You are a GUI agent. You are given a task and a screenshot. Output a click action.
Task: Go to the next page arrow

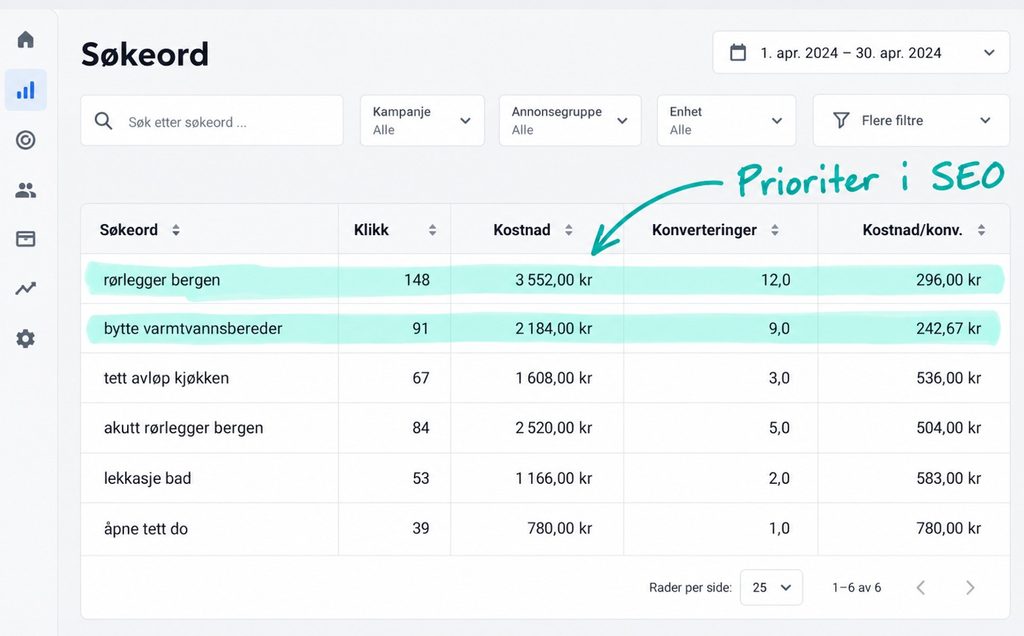tap(970, 588)
